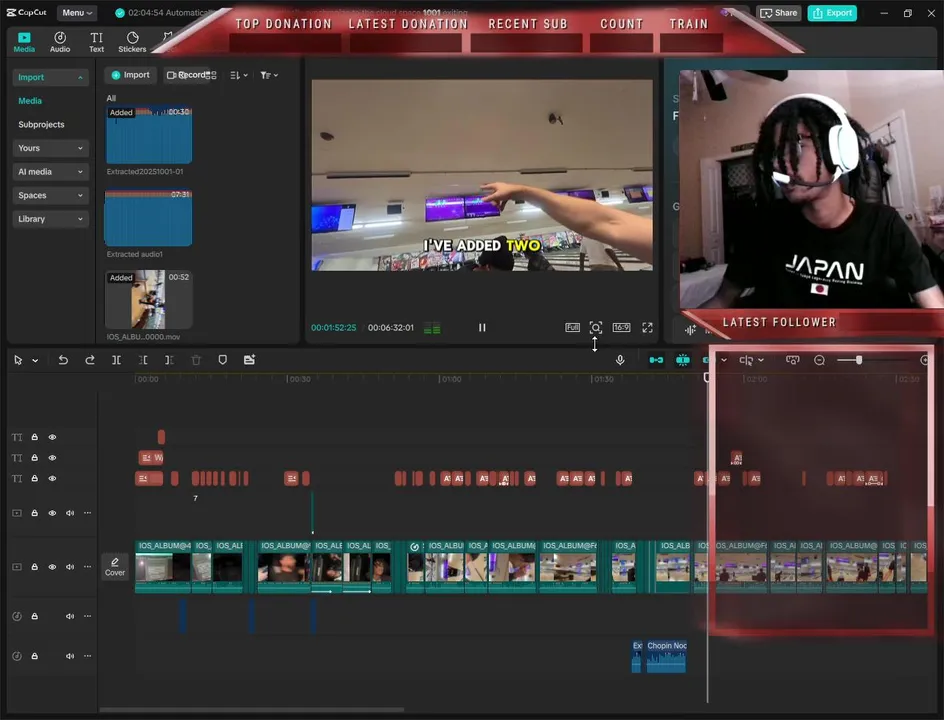The width and height of the screenshot is (944, 720).
Task: Hide the topmost text track
Action: [52, 437]
